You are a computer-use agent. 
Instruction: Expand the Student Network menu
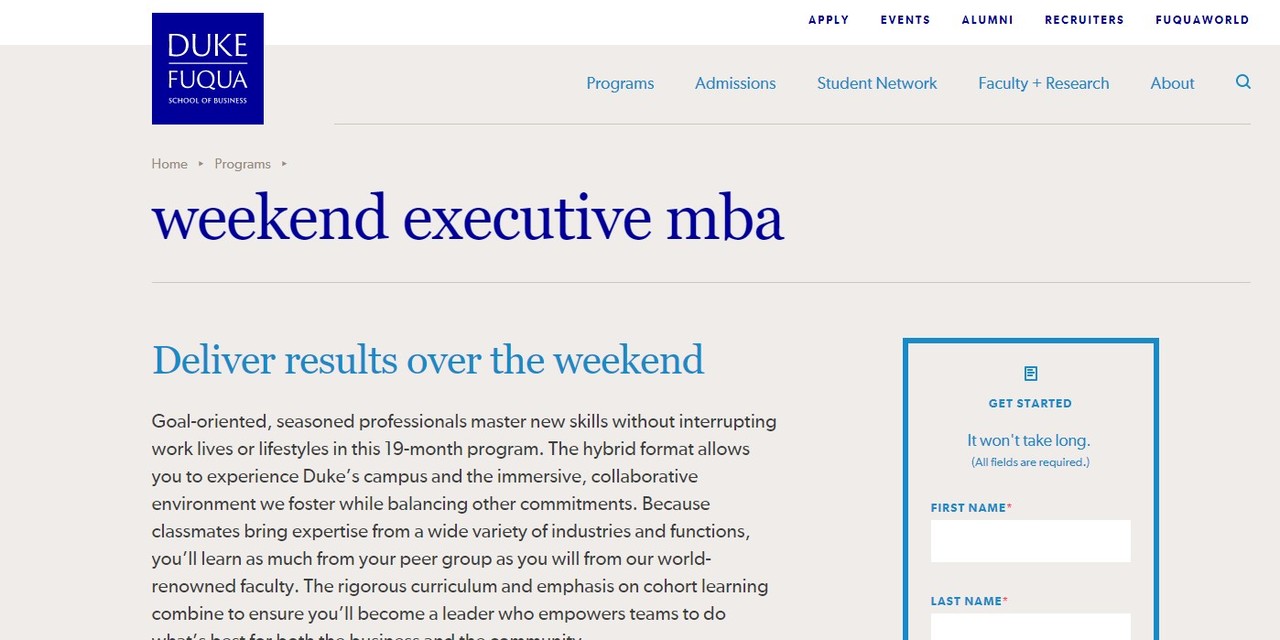(x=877, y=84)
